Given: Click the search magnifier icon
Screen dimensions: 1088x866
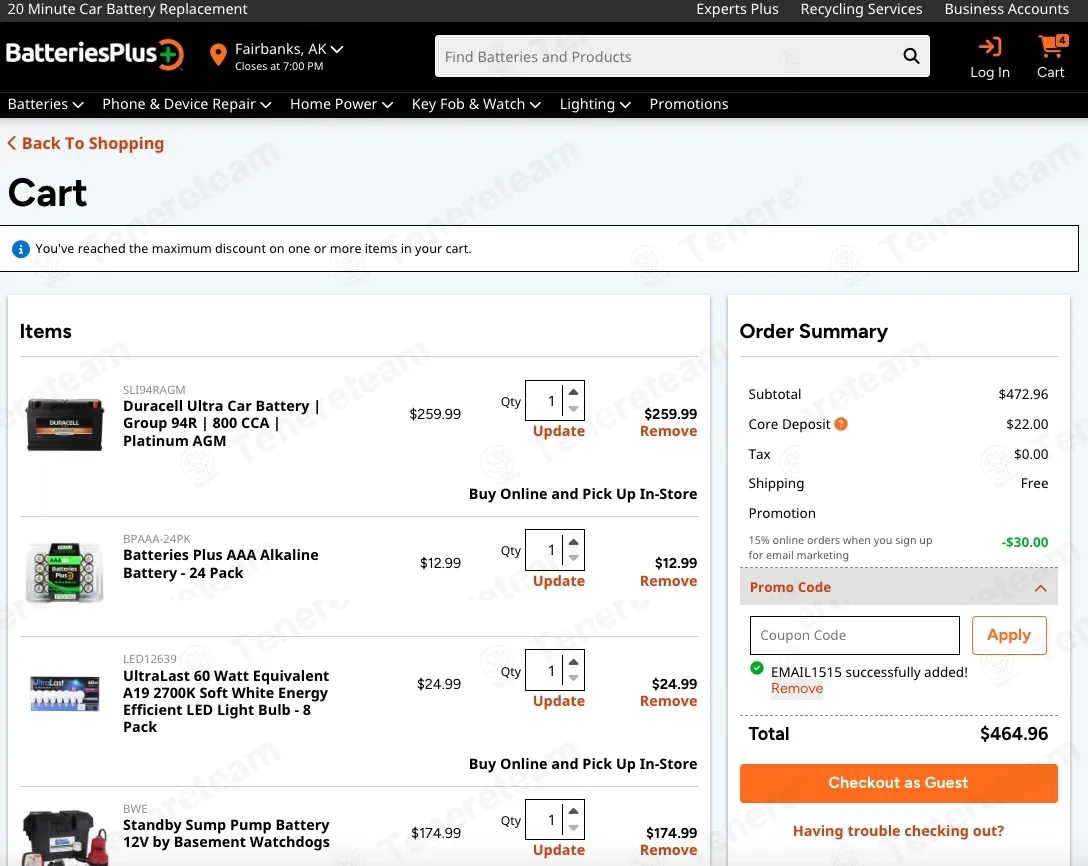Looking at the screenshot, I should pos(911,56).
